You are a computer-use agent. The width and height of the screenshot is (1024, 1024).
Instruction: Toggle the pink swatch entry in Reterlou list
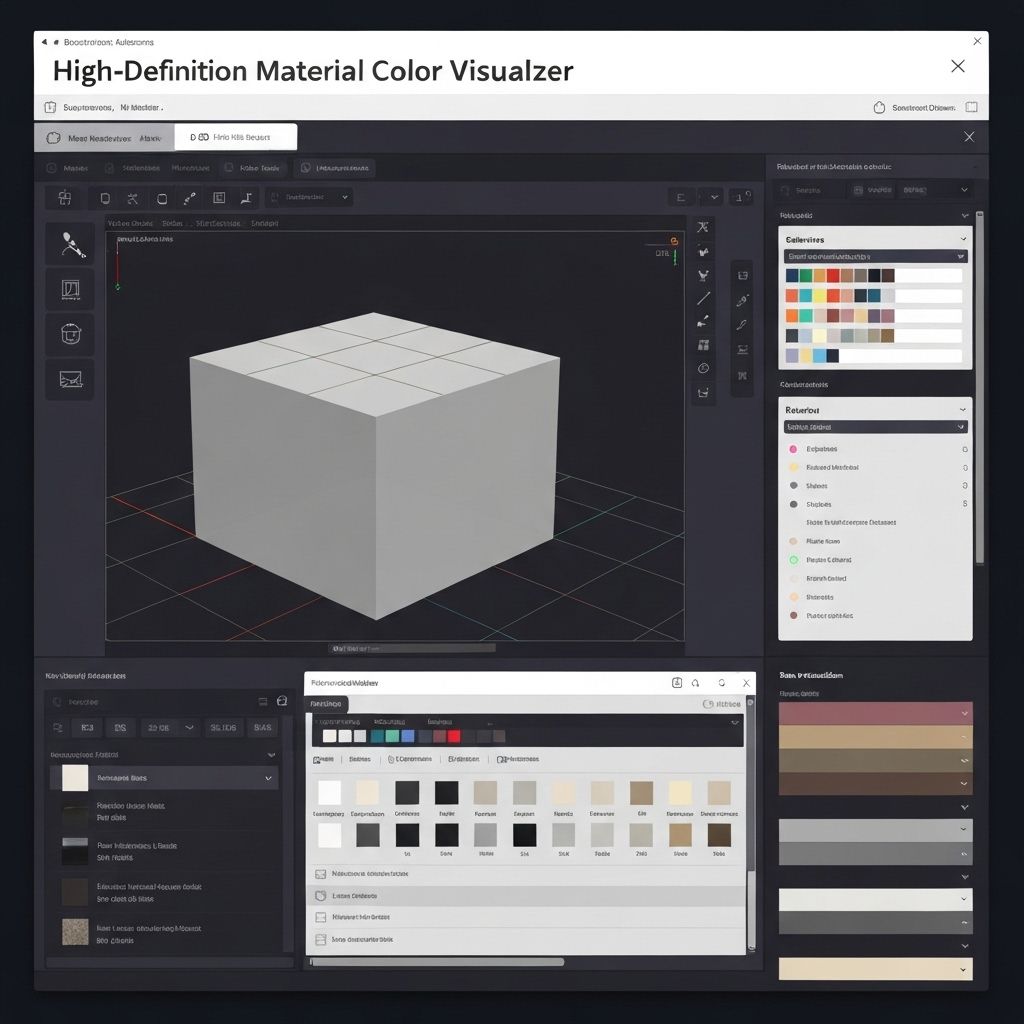click(x=792, y=449)
